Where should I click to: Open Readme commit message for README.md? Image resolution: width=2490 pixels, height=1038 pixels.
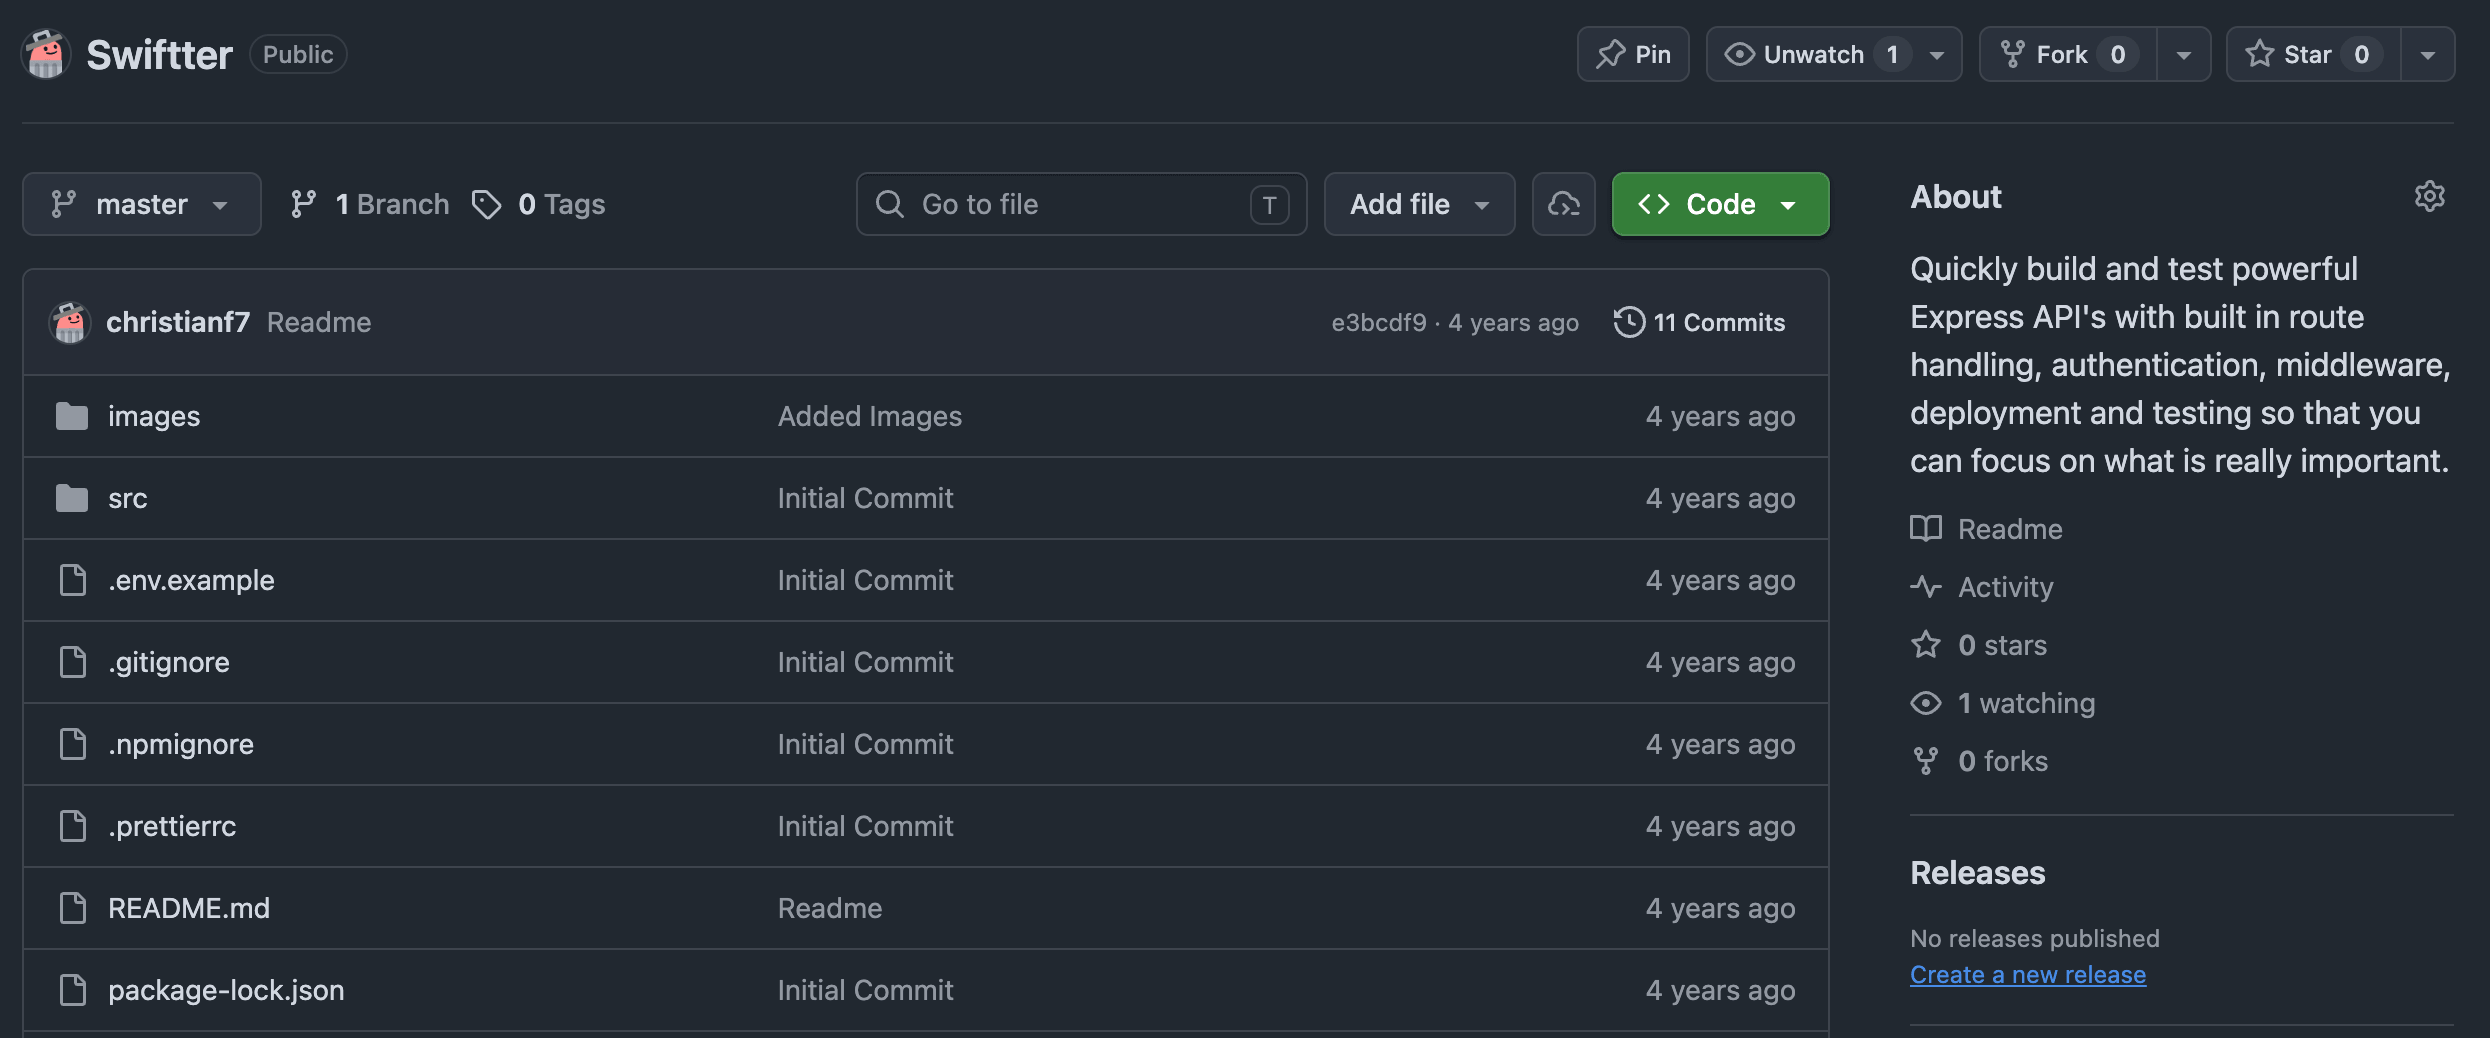click(x=830, y=908)
